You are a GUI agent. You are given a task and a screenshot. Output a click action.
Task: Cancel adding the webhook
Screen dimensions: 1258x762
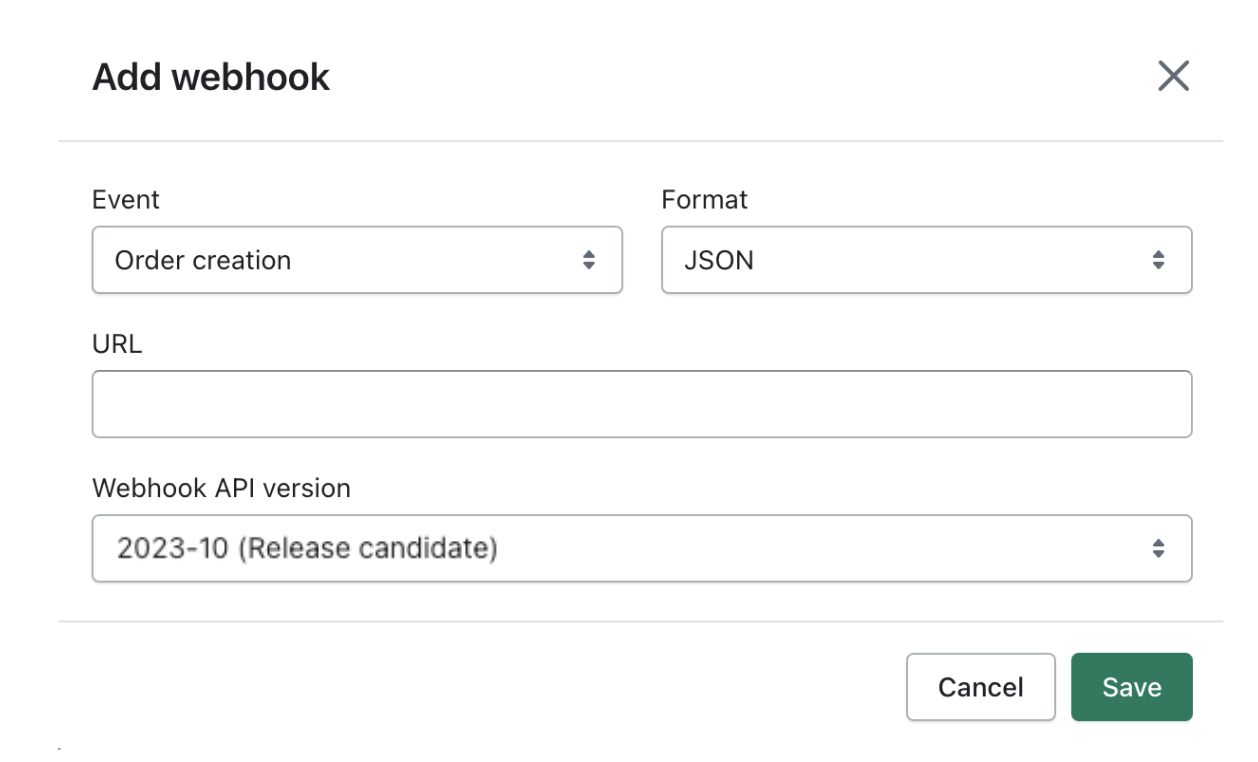[981, 687]
